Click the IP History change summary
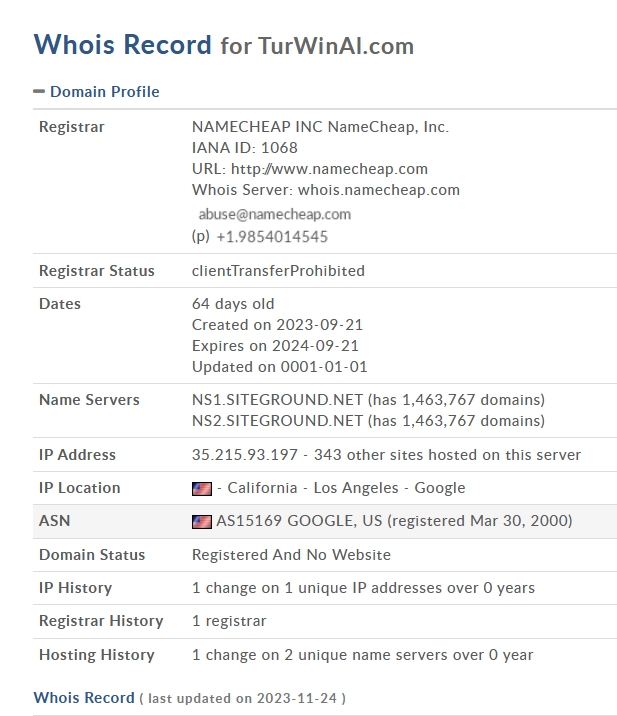This screenshot has width=617, height=716. point(363,588)
